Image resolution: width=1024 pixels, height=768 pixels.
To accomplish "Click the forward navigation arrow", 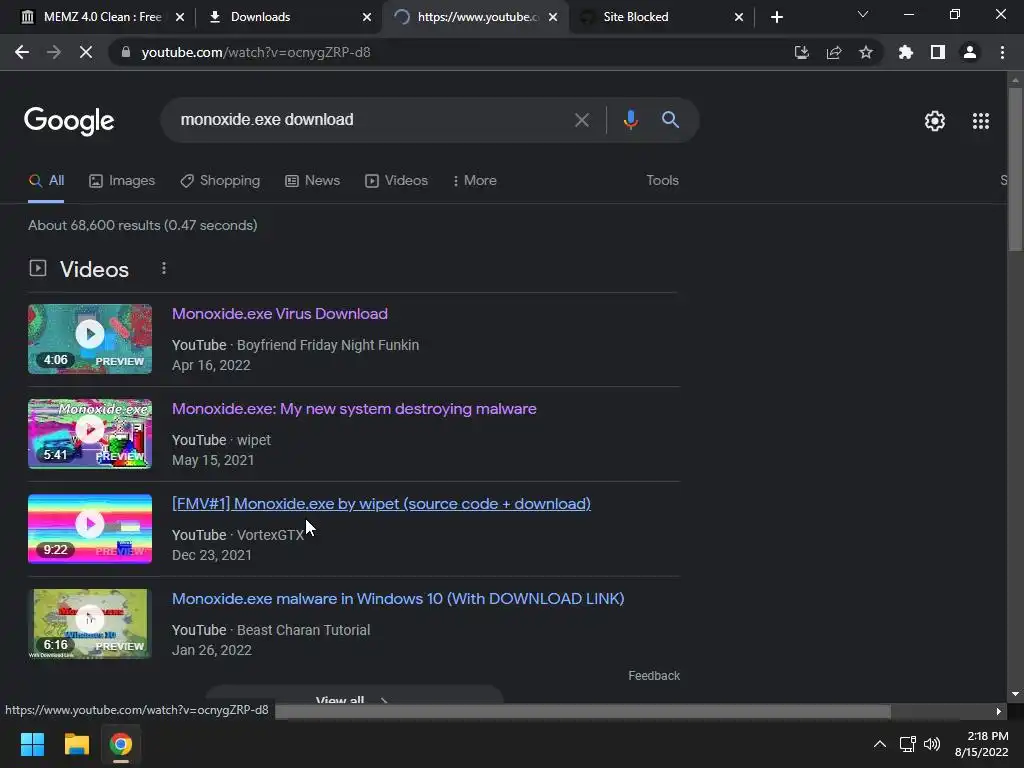I will click(x=54, y=52).
